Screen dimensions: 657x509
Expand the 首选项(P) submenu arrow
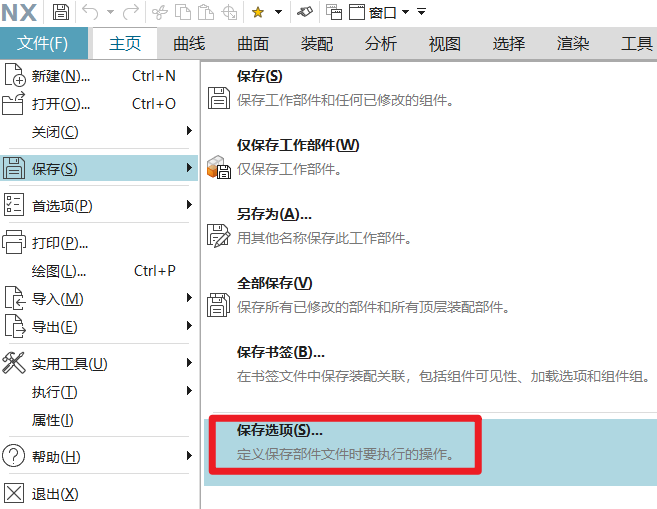click(189, 204)
